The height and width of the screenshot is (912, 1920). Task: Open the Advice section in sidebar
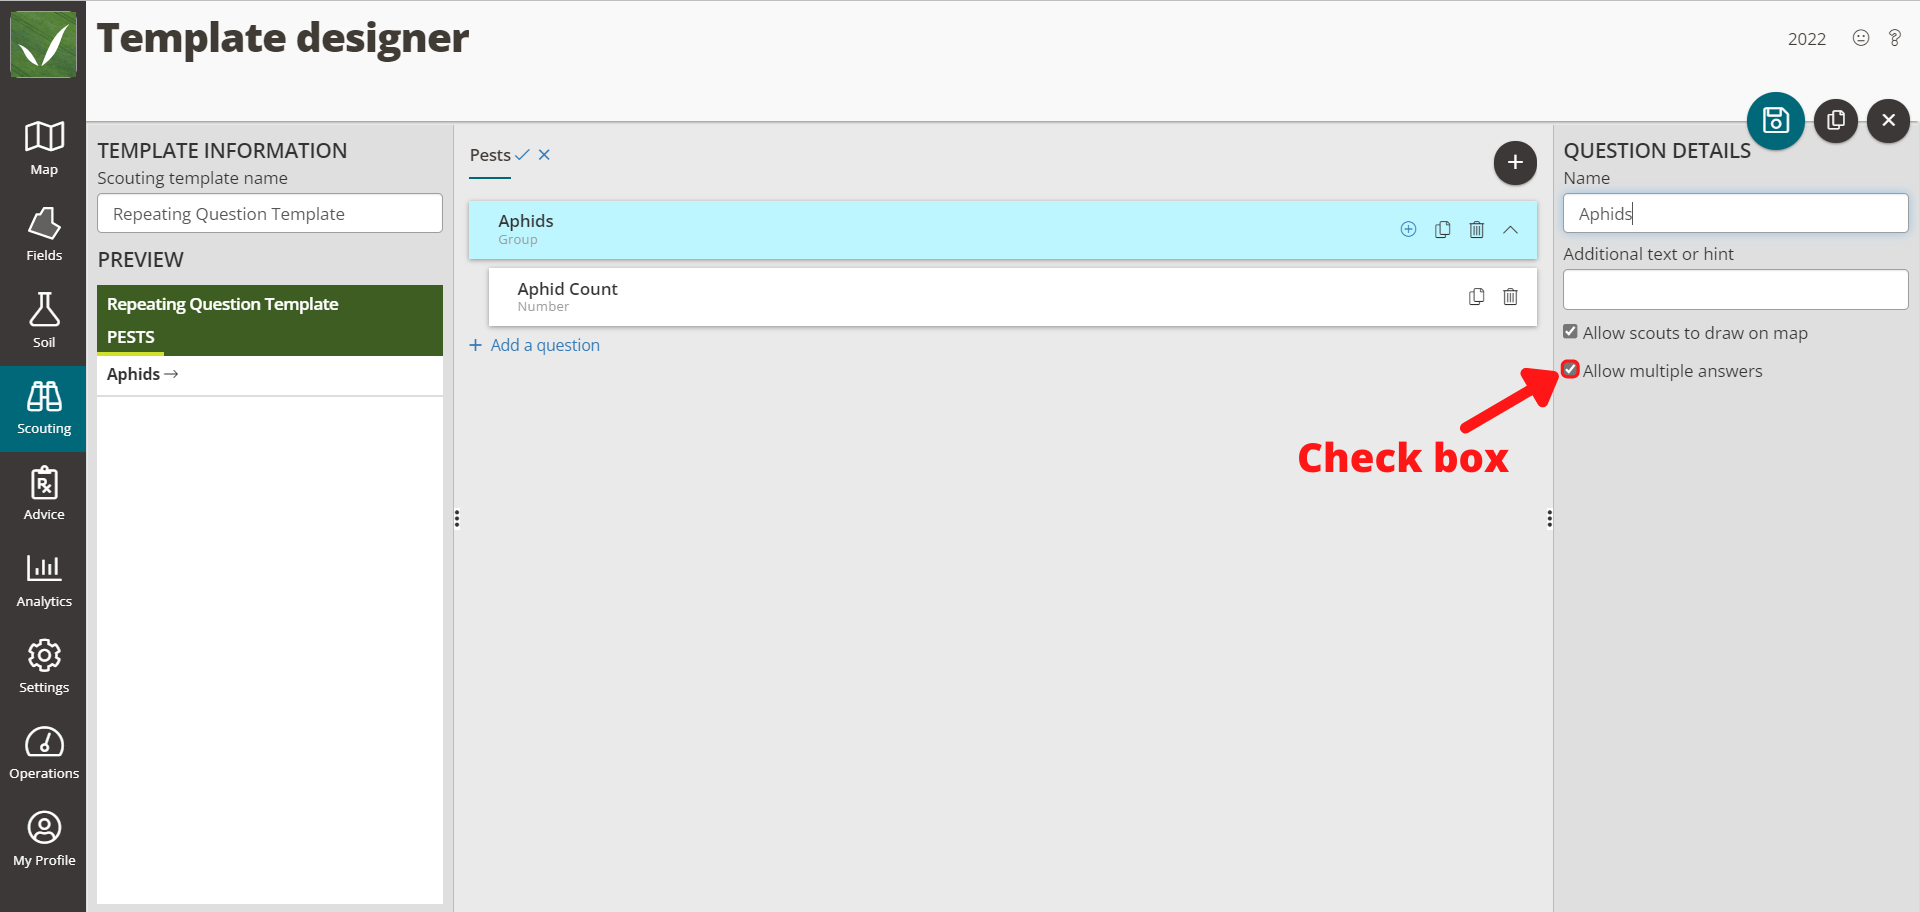point(43,494)
